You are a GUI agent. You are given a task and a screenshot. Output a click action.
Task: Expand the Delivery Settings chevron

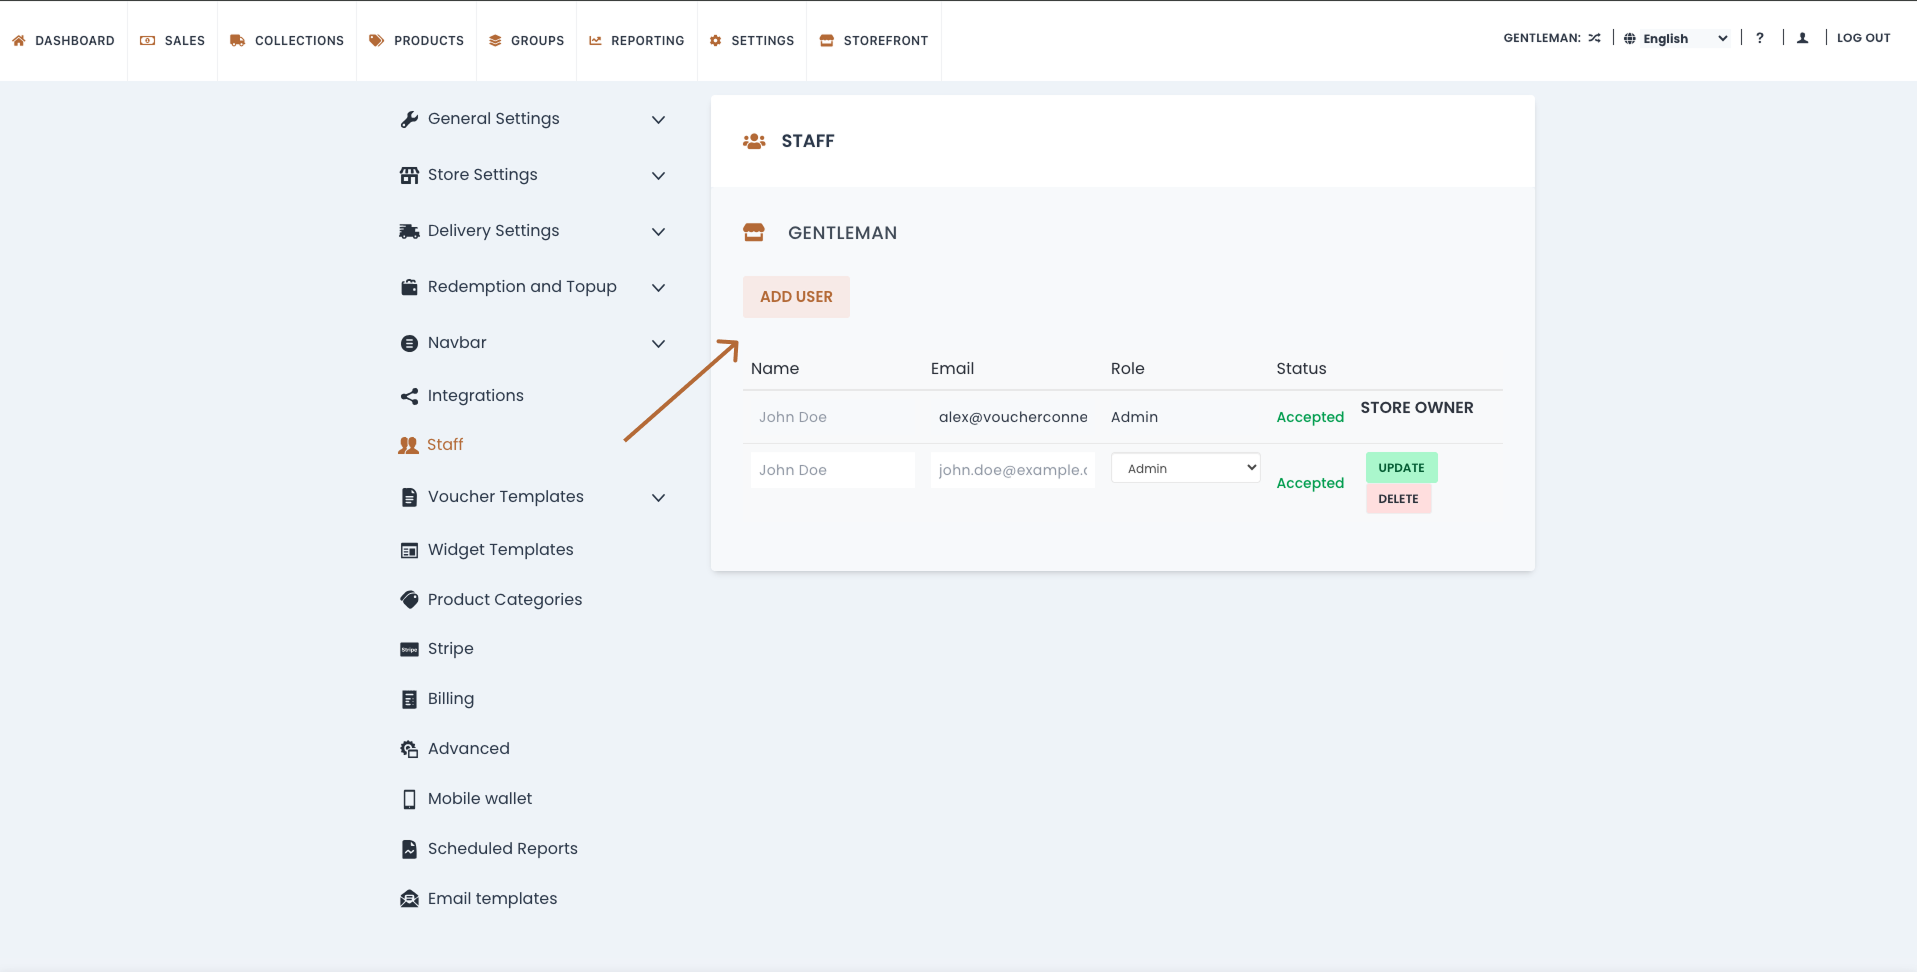658,231
